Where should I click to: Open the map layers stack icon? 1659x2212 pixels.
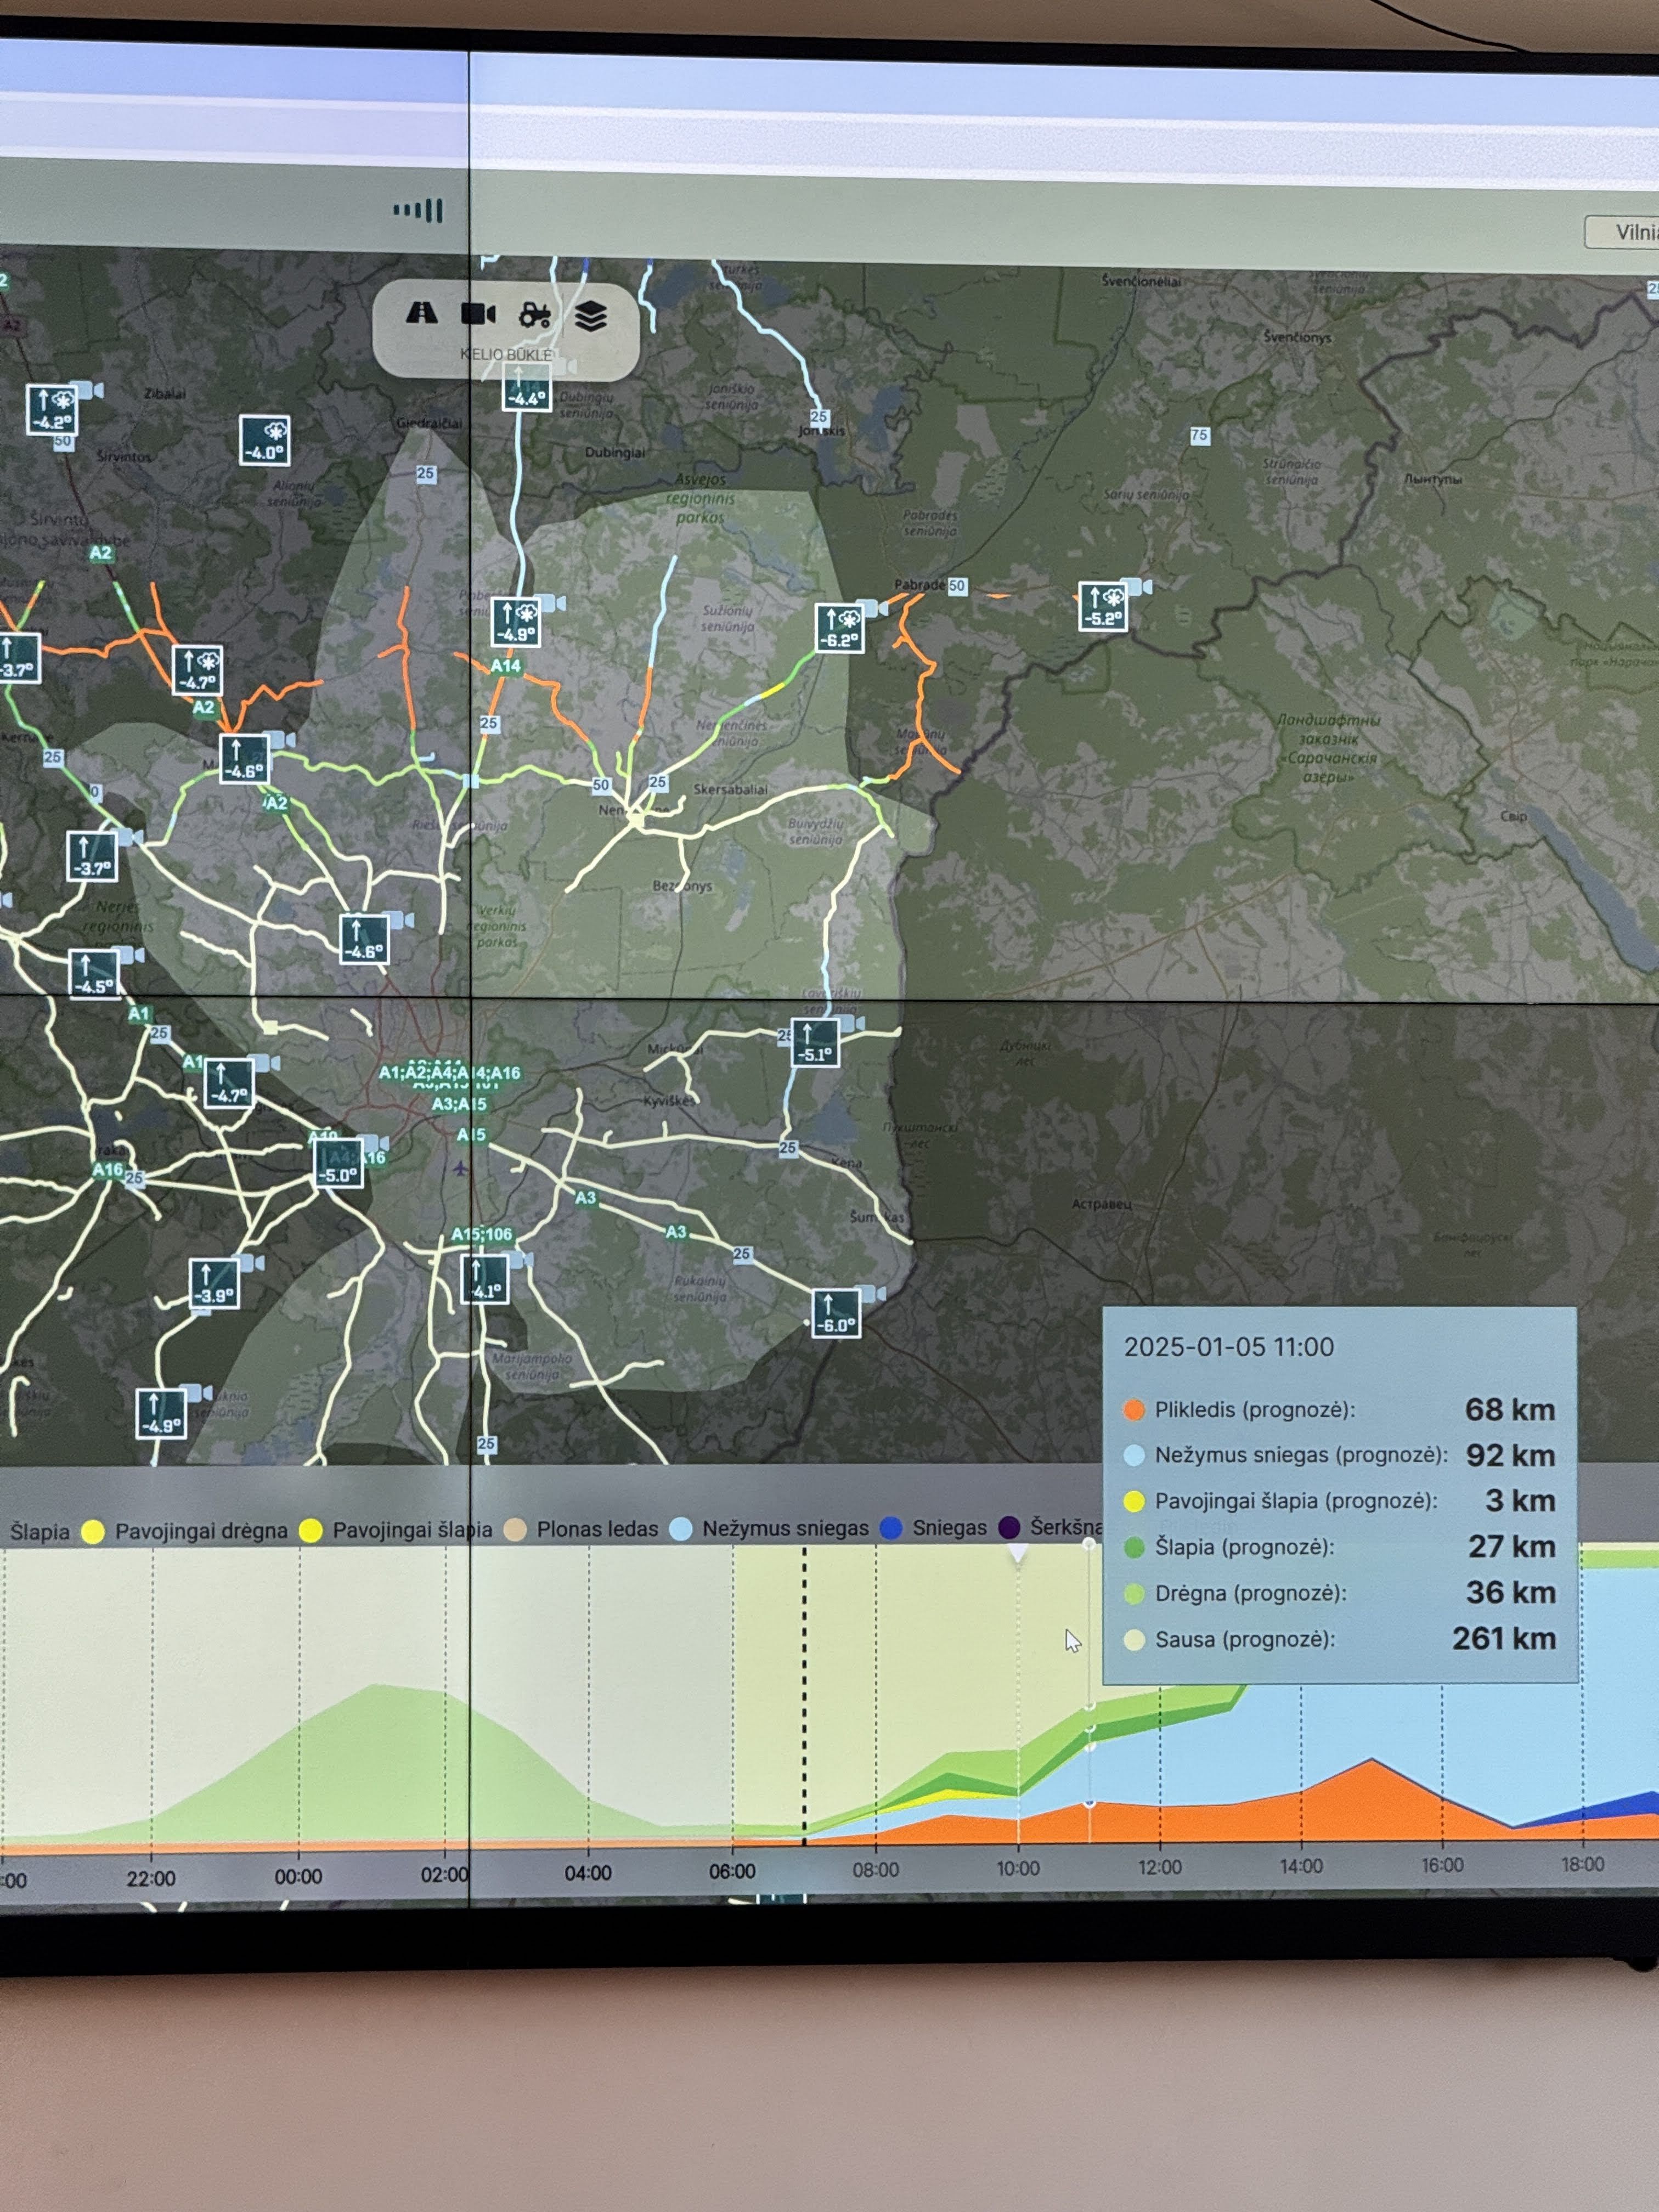pos(591,316)
